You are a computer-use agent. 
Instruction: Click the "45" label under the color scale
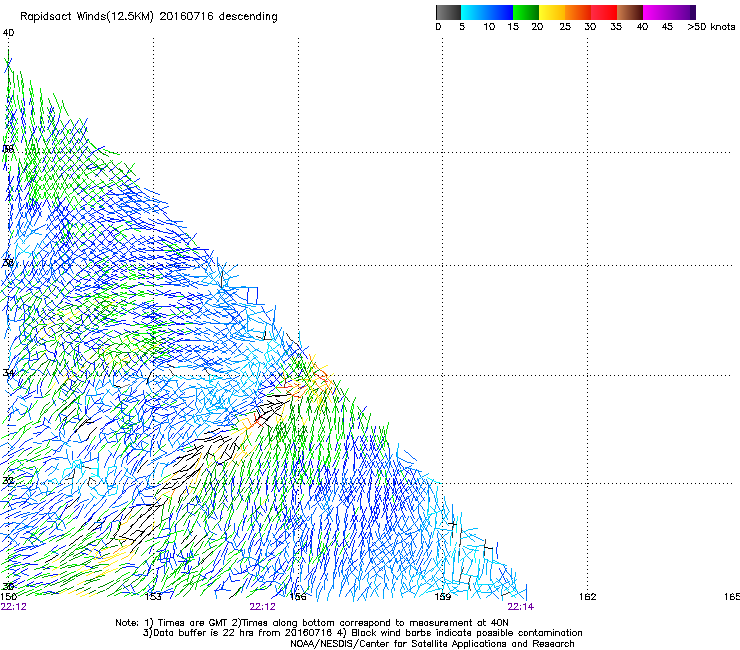click(667, 27)
